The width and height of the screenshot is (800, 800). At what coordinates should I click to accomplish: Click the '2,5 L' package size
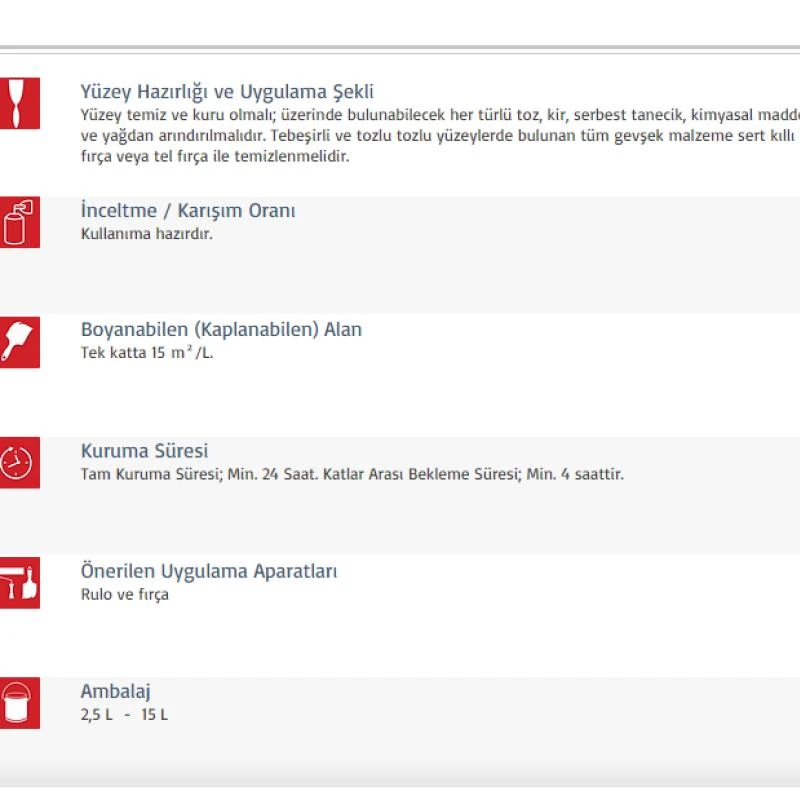coord(97,715)
